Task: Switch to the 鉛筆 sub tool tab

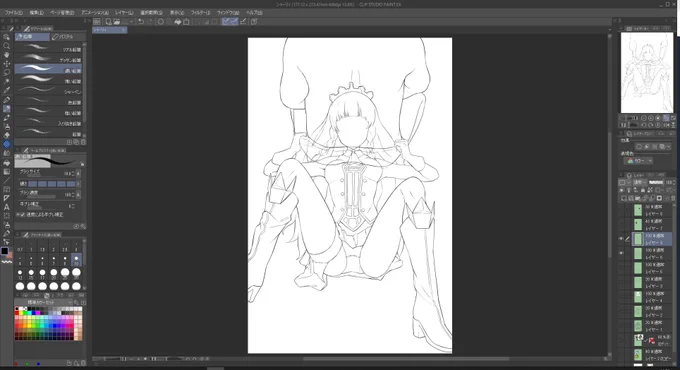Action: tap(32, 37)
